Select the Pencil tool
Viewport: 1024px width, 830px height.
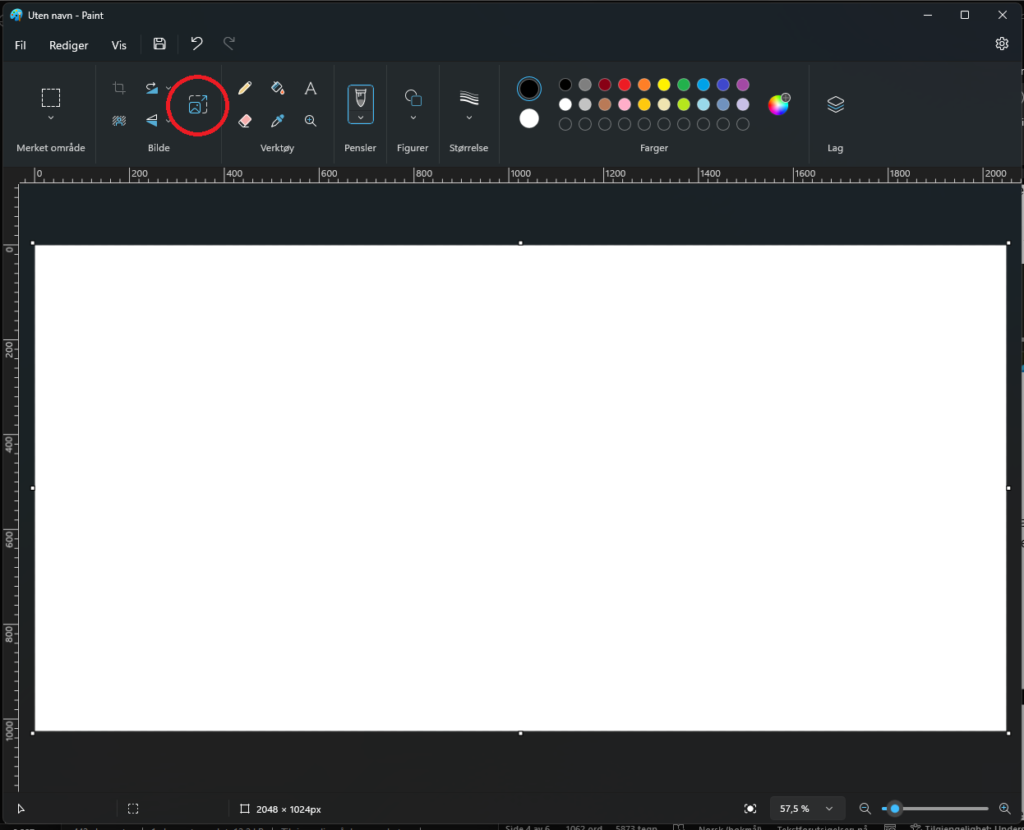point(244,88)
